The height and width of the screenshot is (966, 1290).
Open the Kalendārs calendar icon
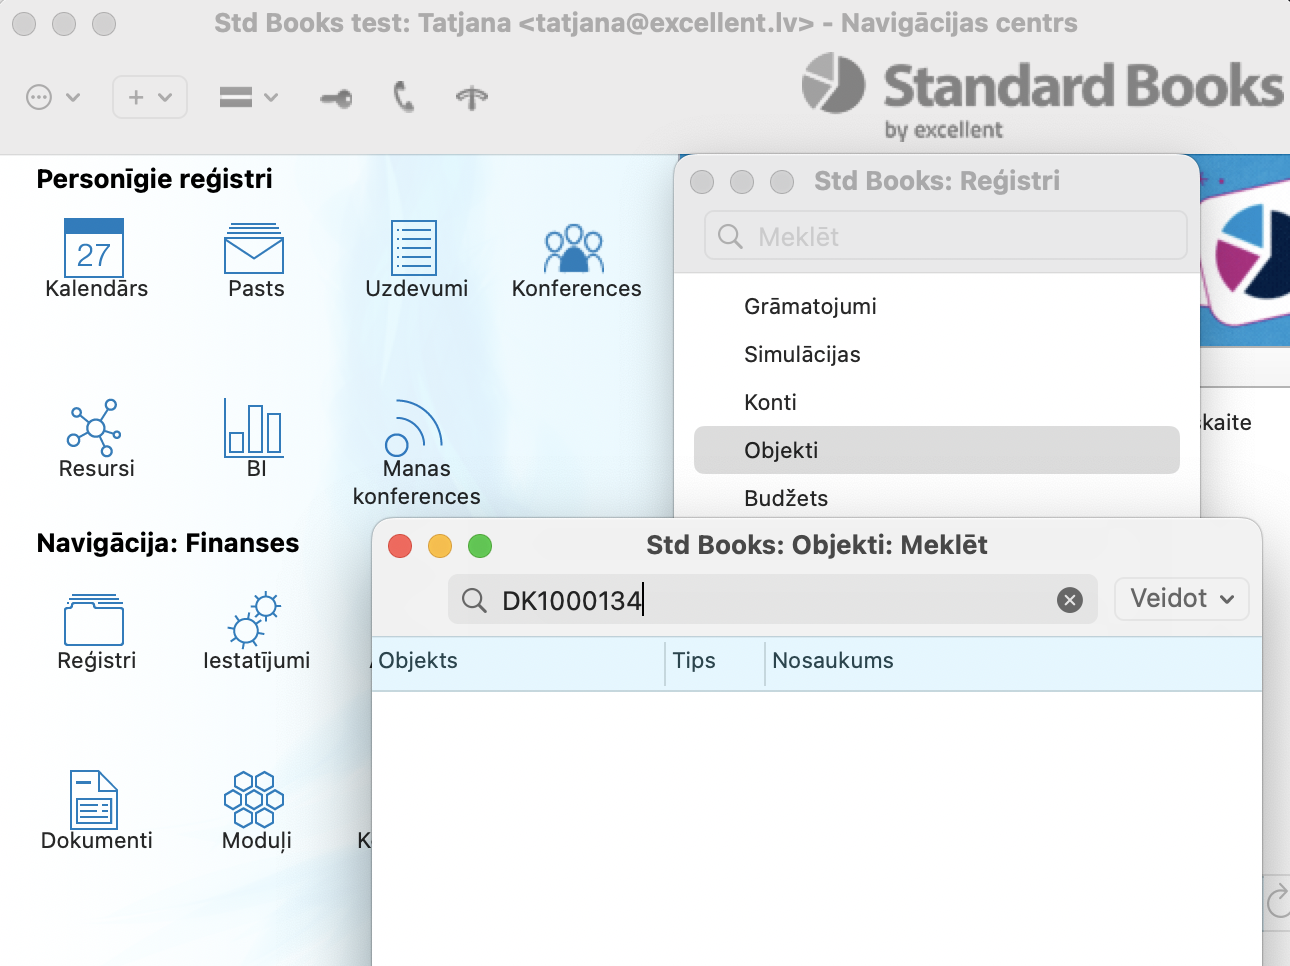94,249
